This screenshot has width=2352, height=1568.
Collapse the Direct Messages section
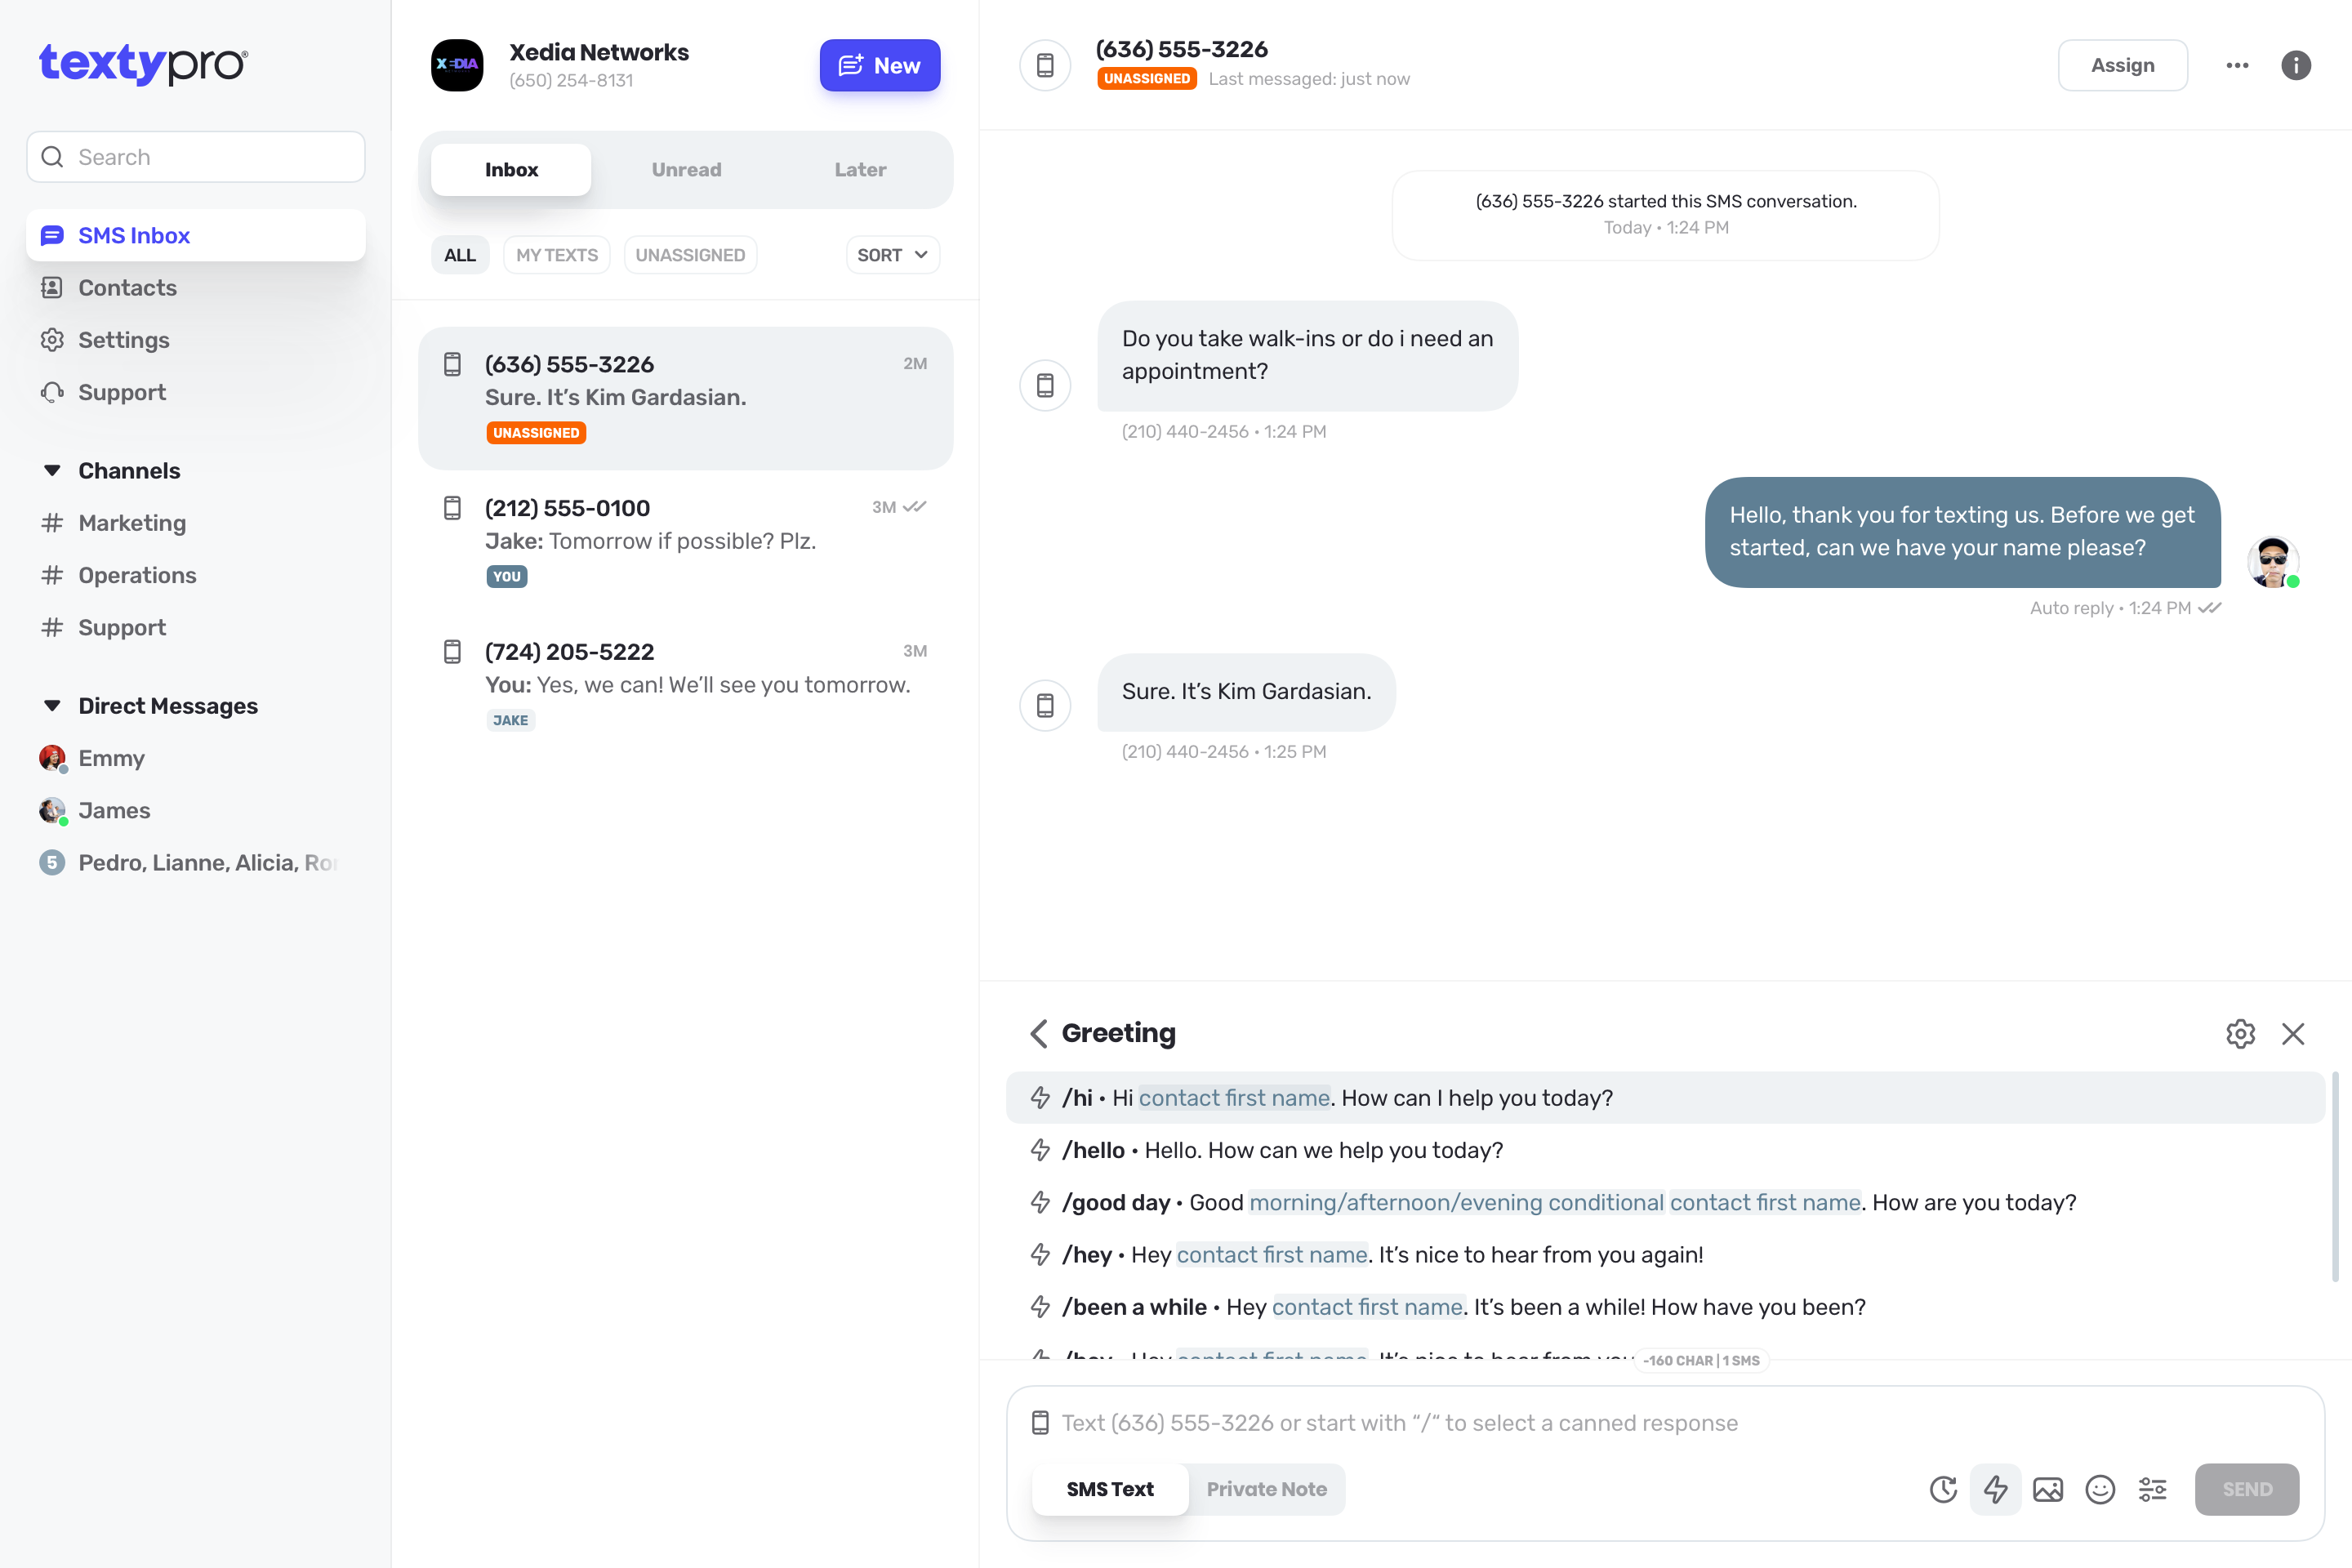(52, 705)
